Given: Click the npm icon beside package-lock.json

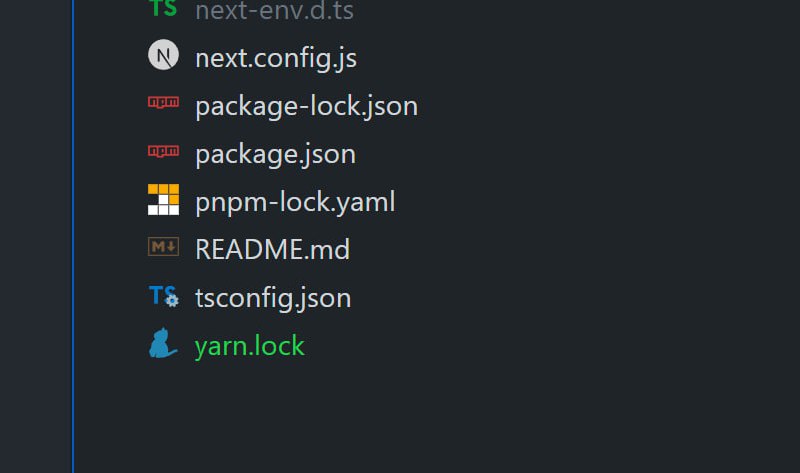Looking at the screenshot, I should pos(163,104).
